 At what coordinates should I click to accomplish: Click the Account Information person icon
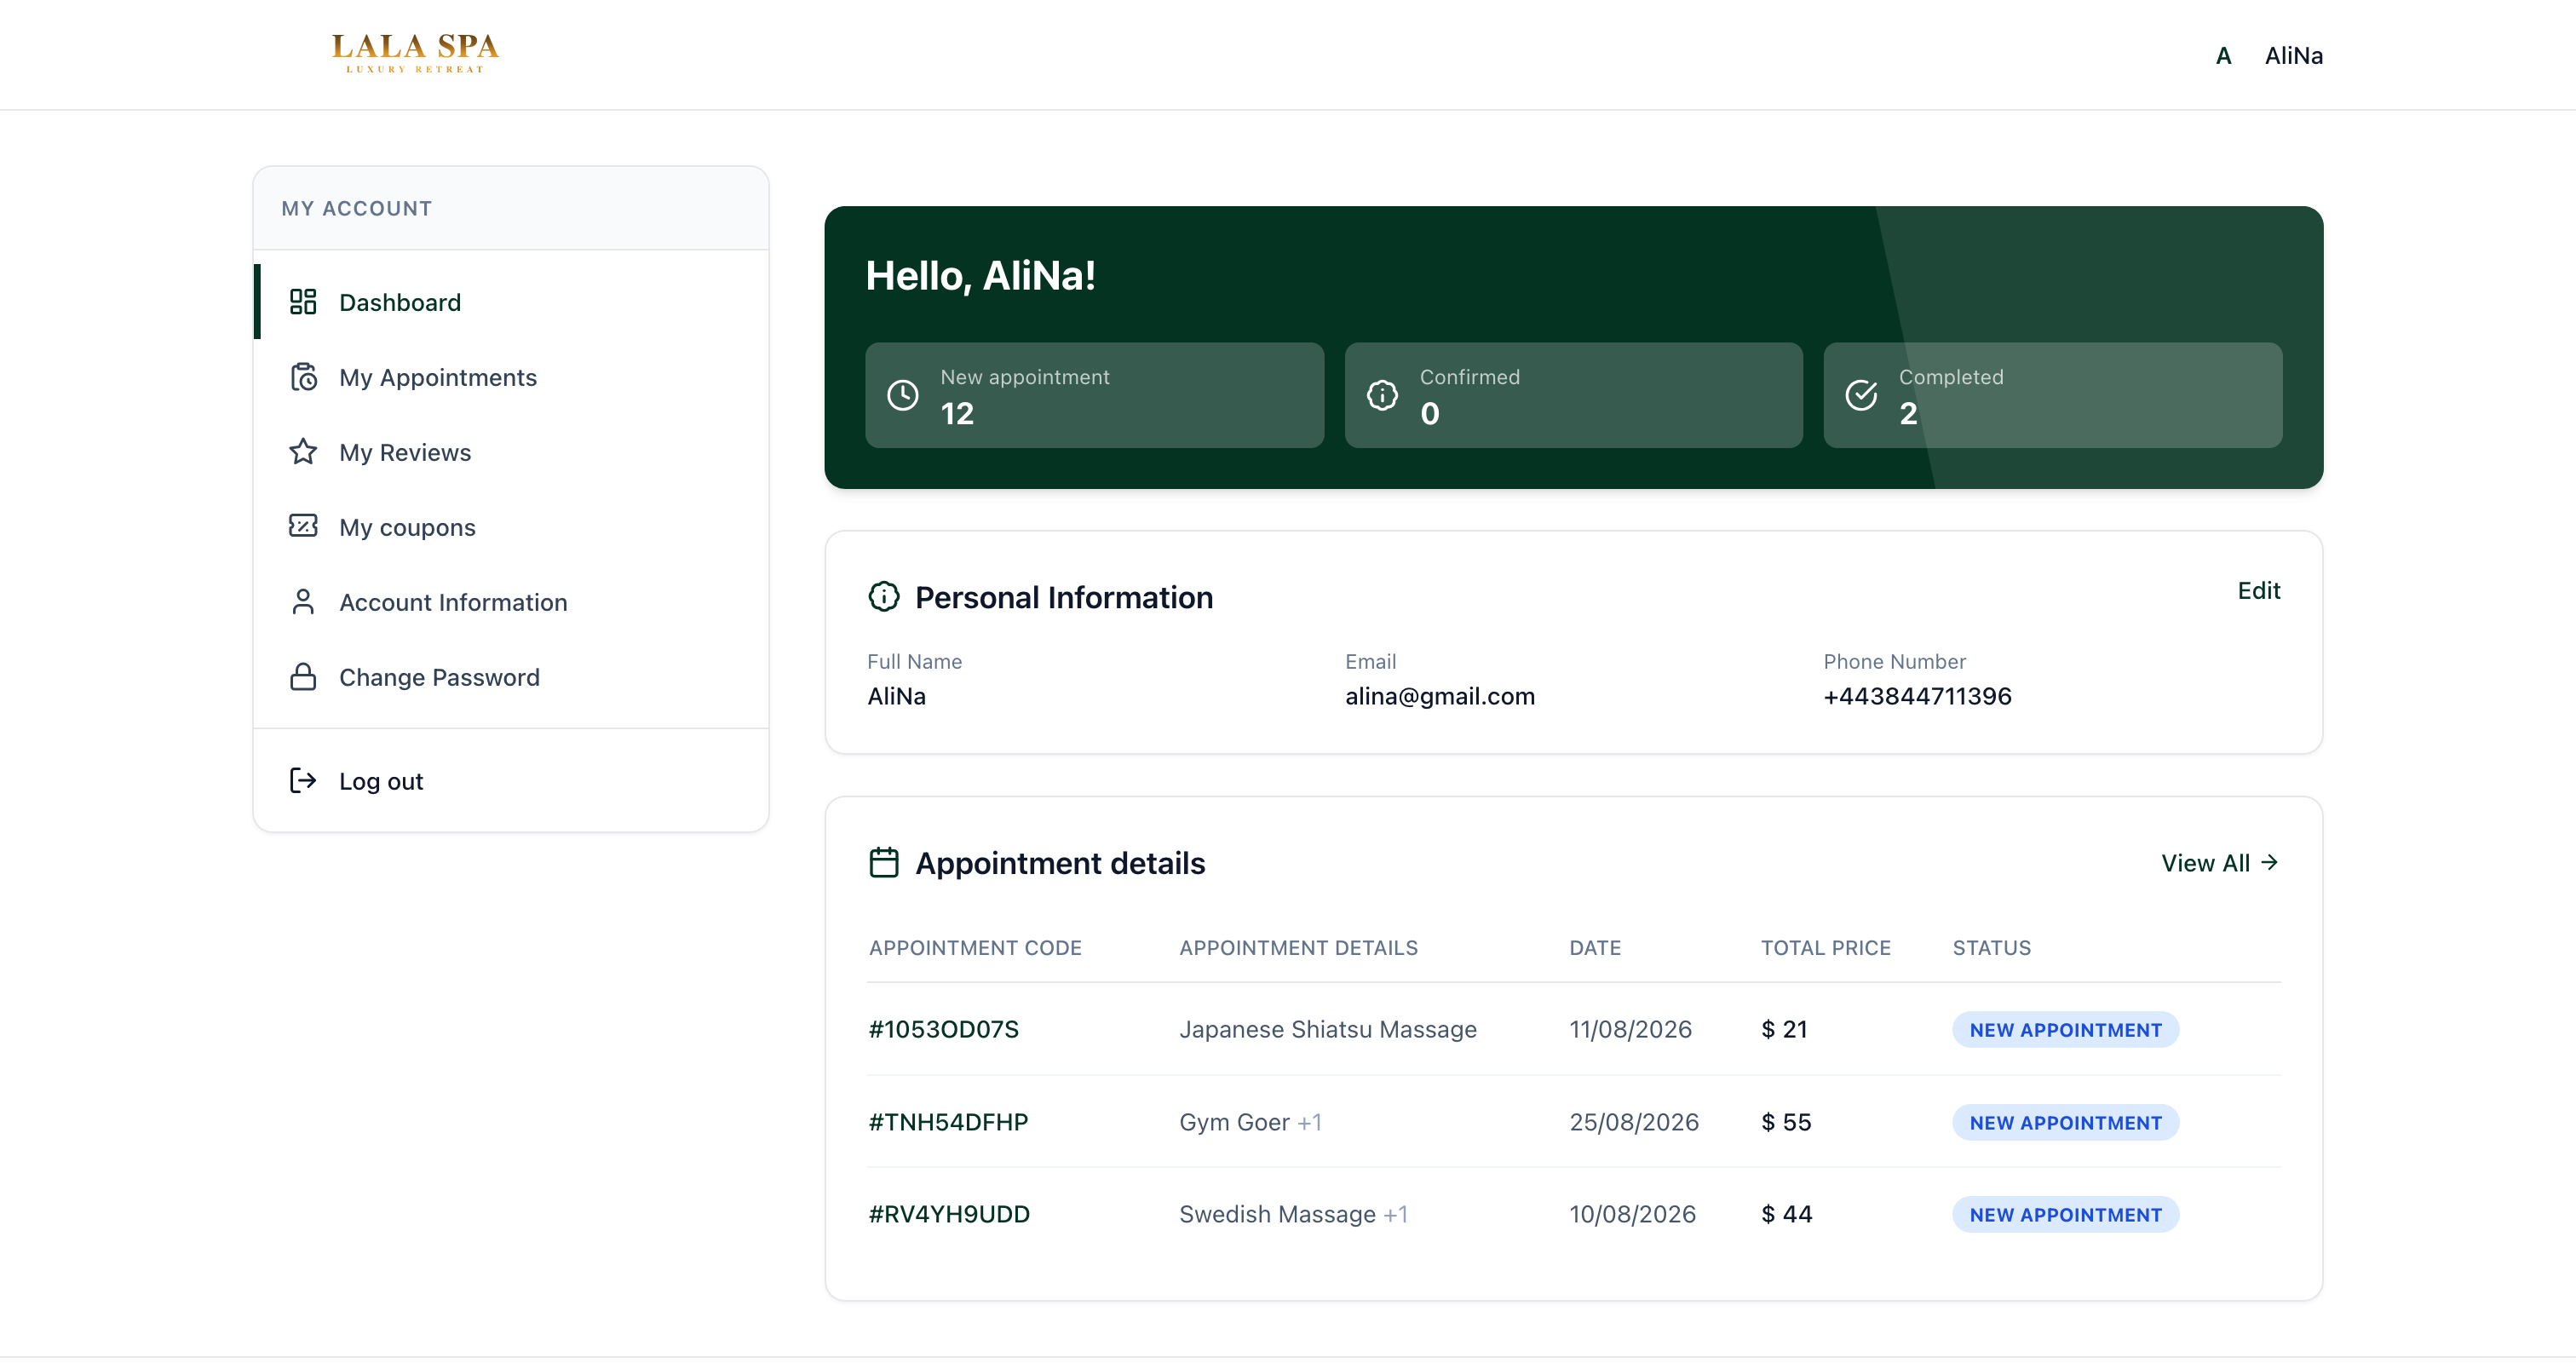[303, 602]
